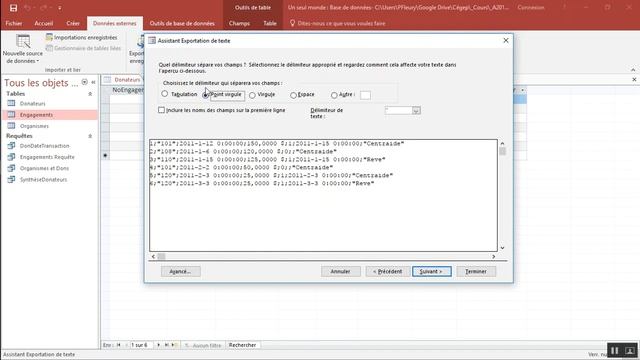Screen dimensions: 640x360
Task: Click the Redo arrow in title bar
Action: pos(43,8)
